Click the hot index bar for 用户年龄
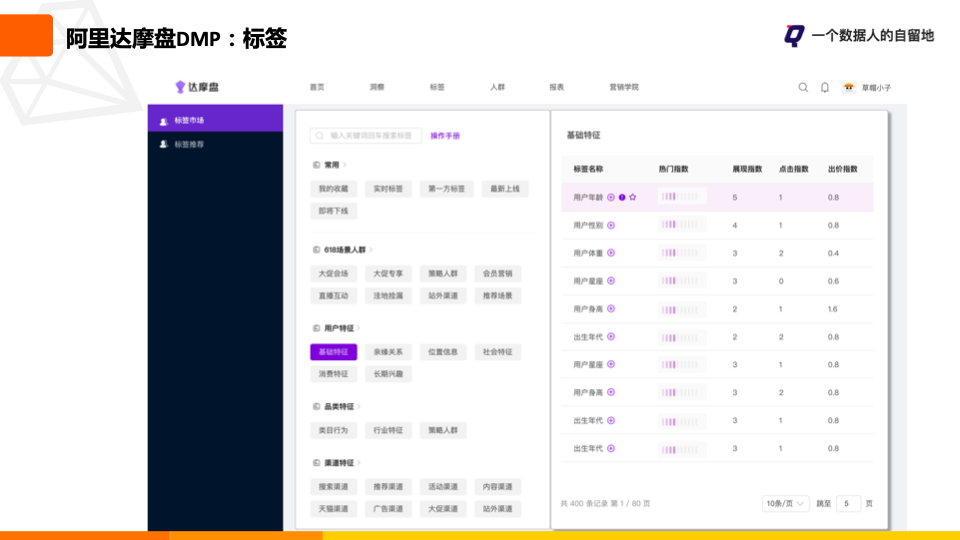Viewport: 960px width, 540px height. pos(682,197)
